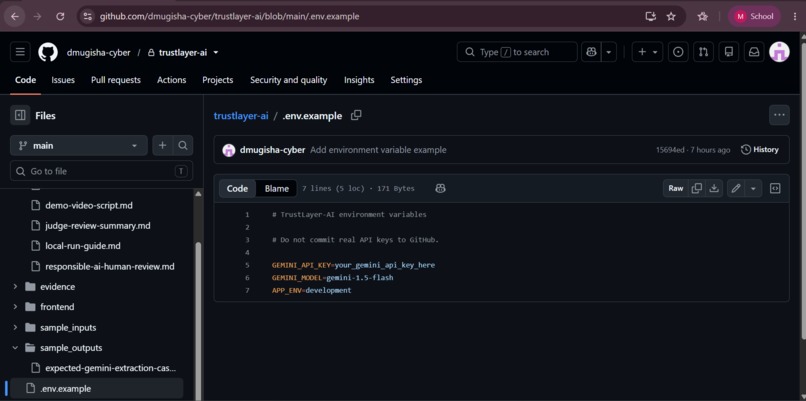Open the Insights tab
The height and width of the screenshot is (401, 806).
[359, 80]
